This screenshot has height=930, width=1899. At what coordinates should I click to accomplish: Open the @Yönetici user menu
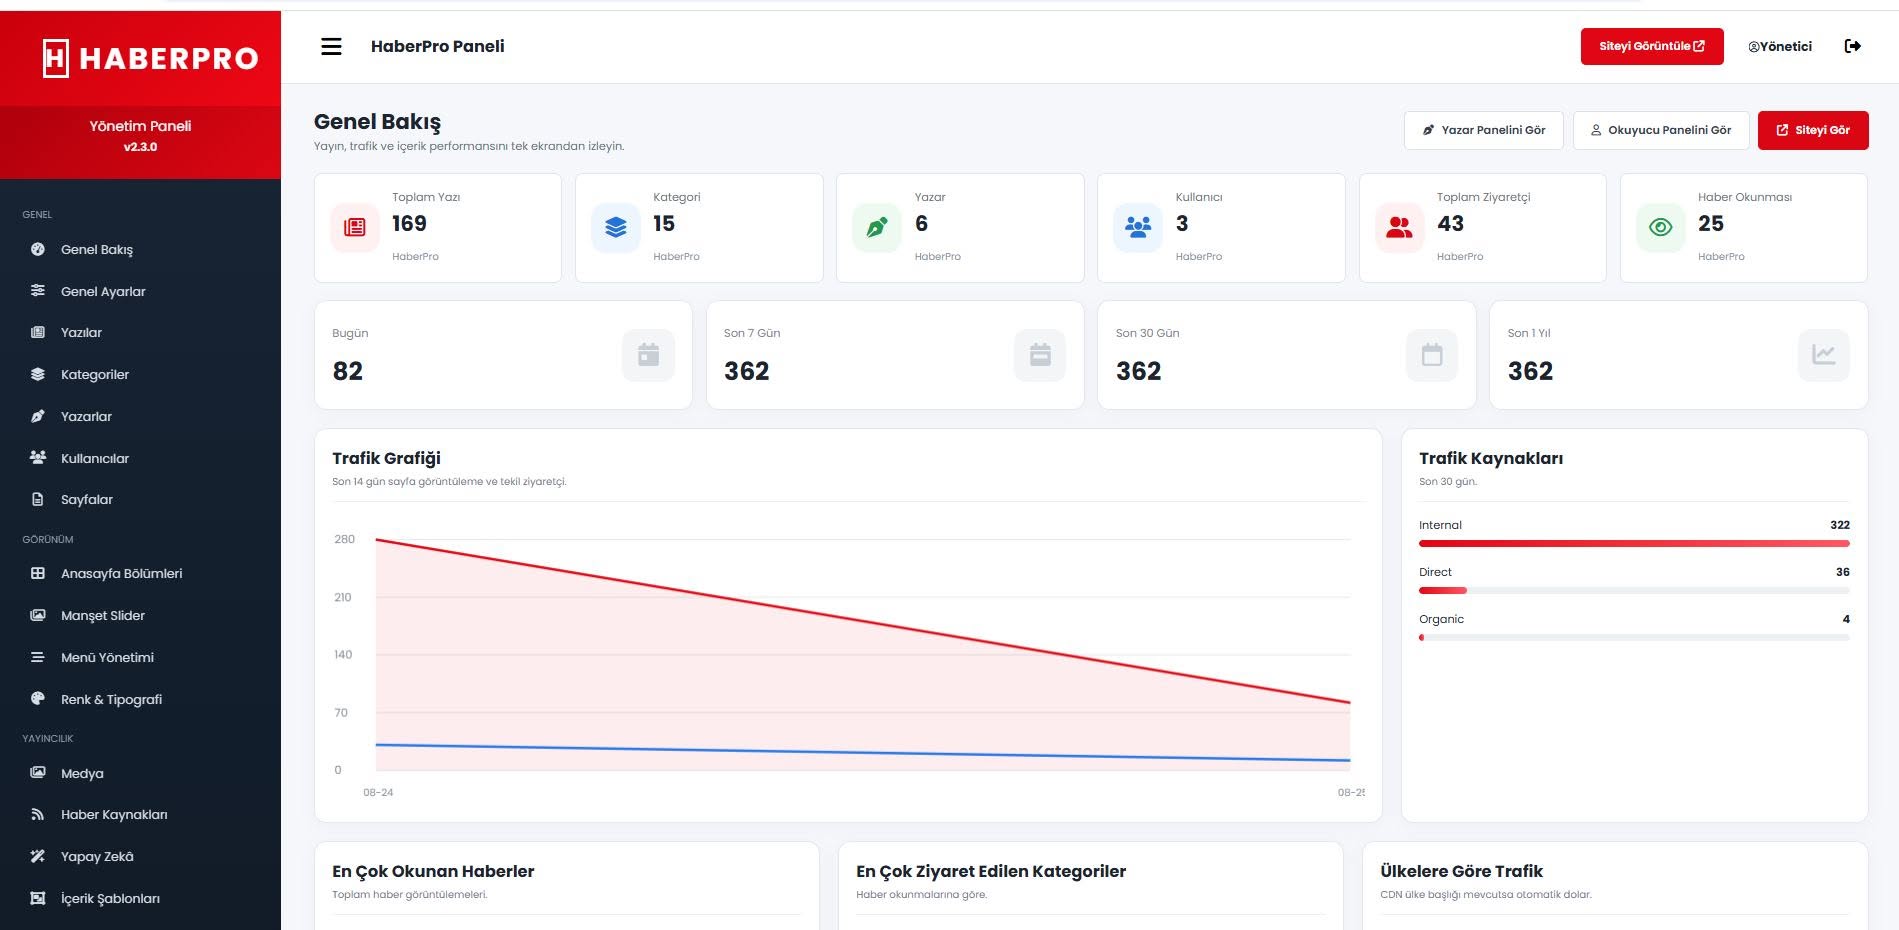click(x=1780, y=46)
